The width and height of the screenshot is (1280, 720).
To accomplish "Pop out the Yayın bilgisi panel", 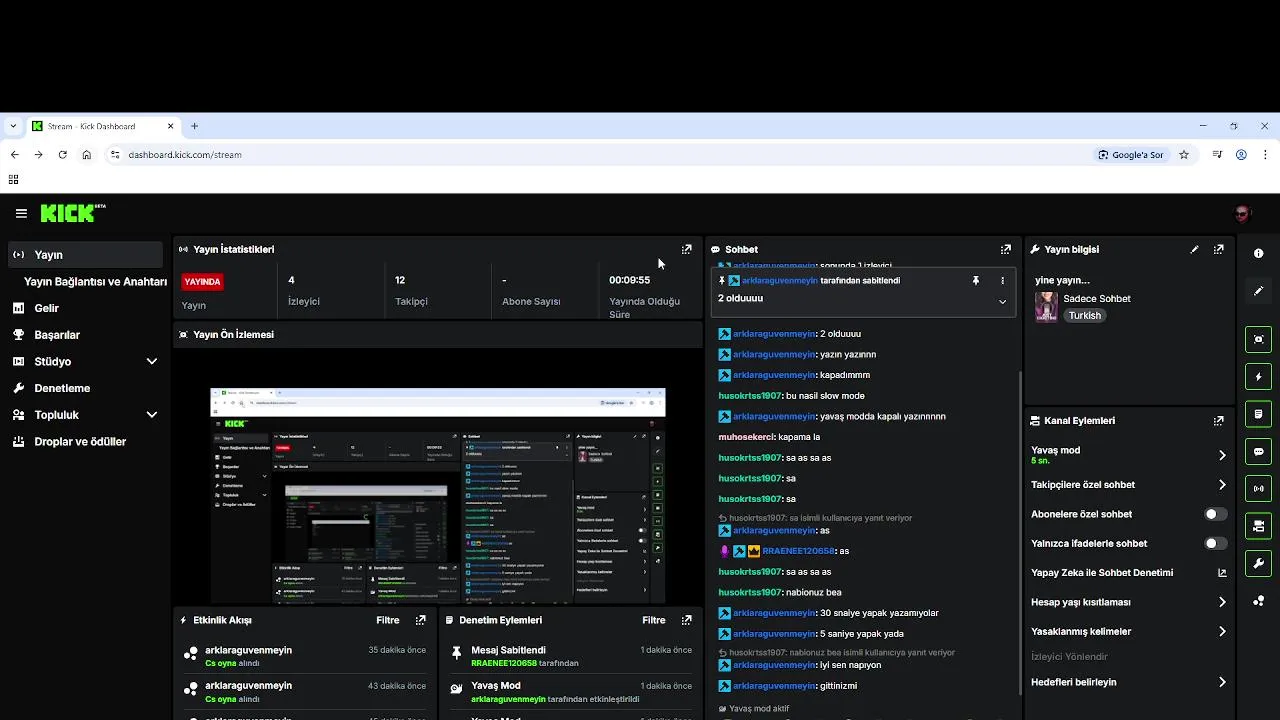I will pos(1219,249).
